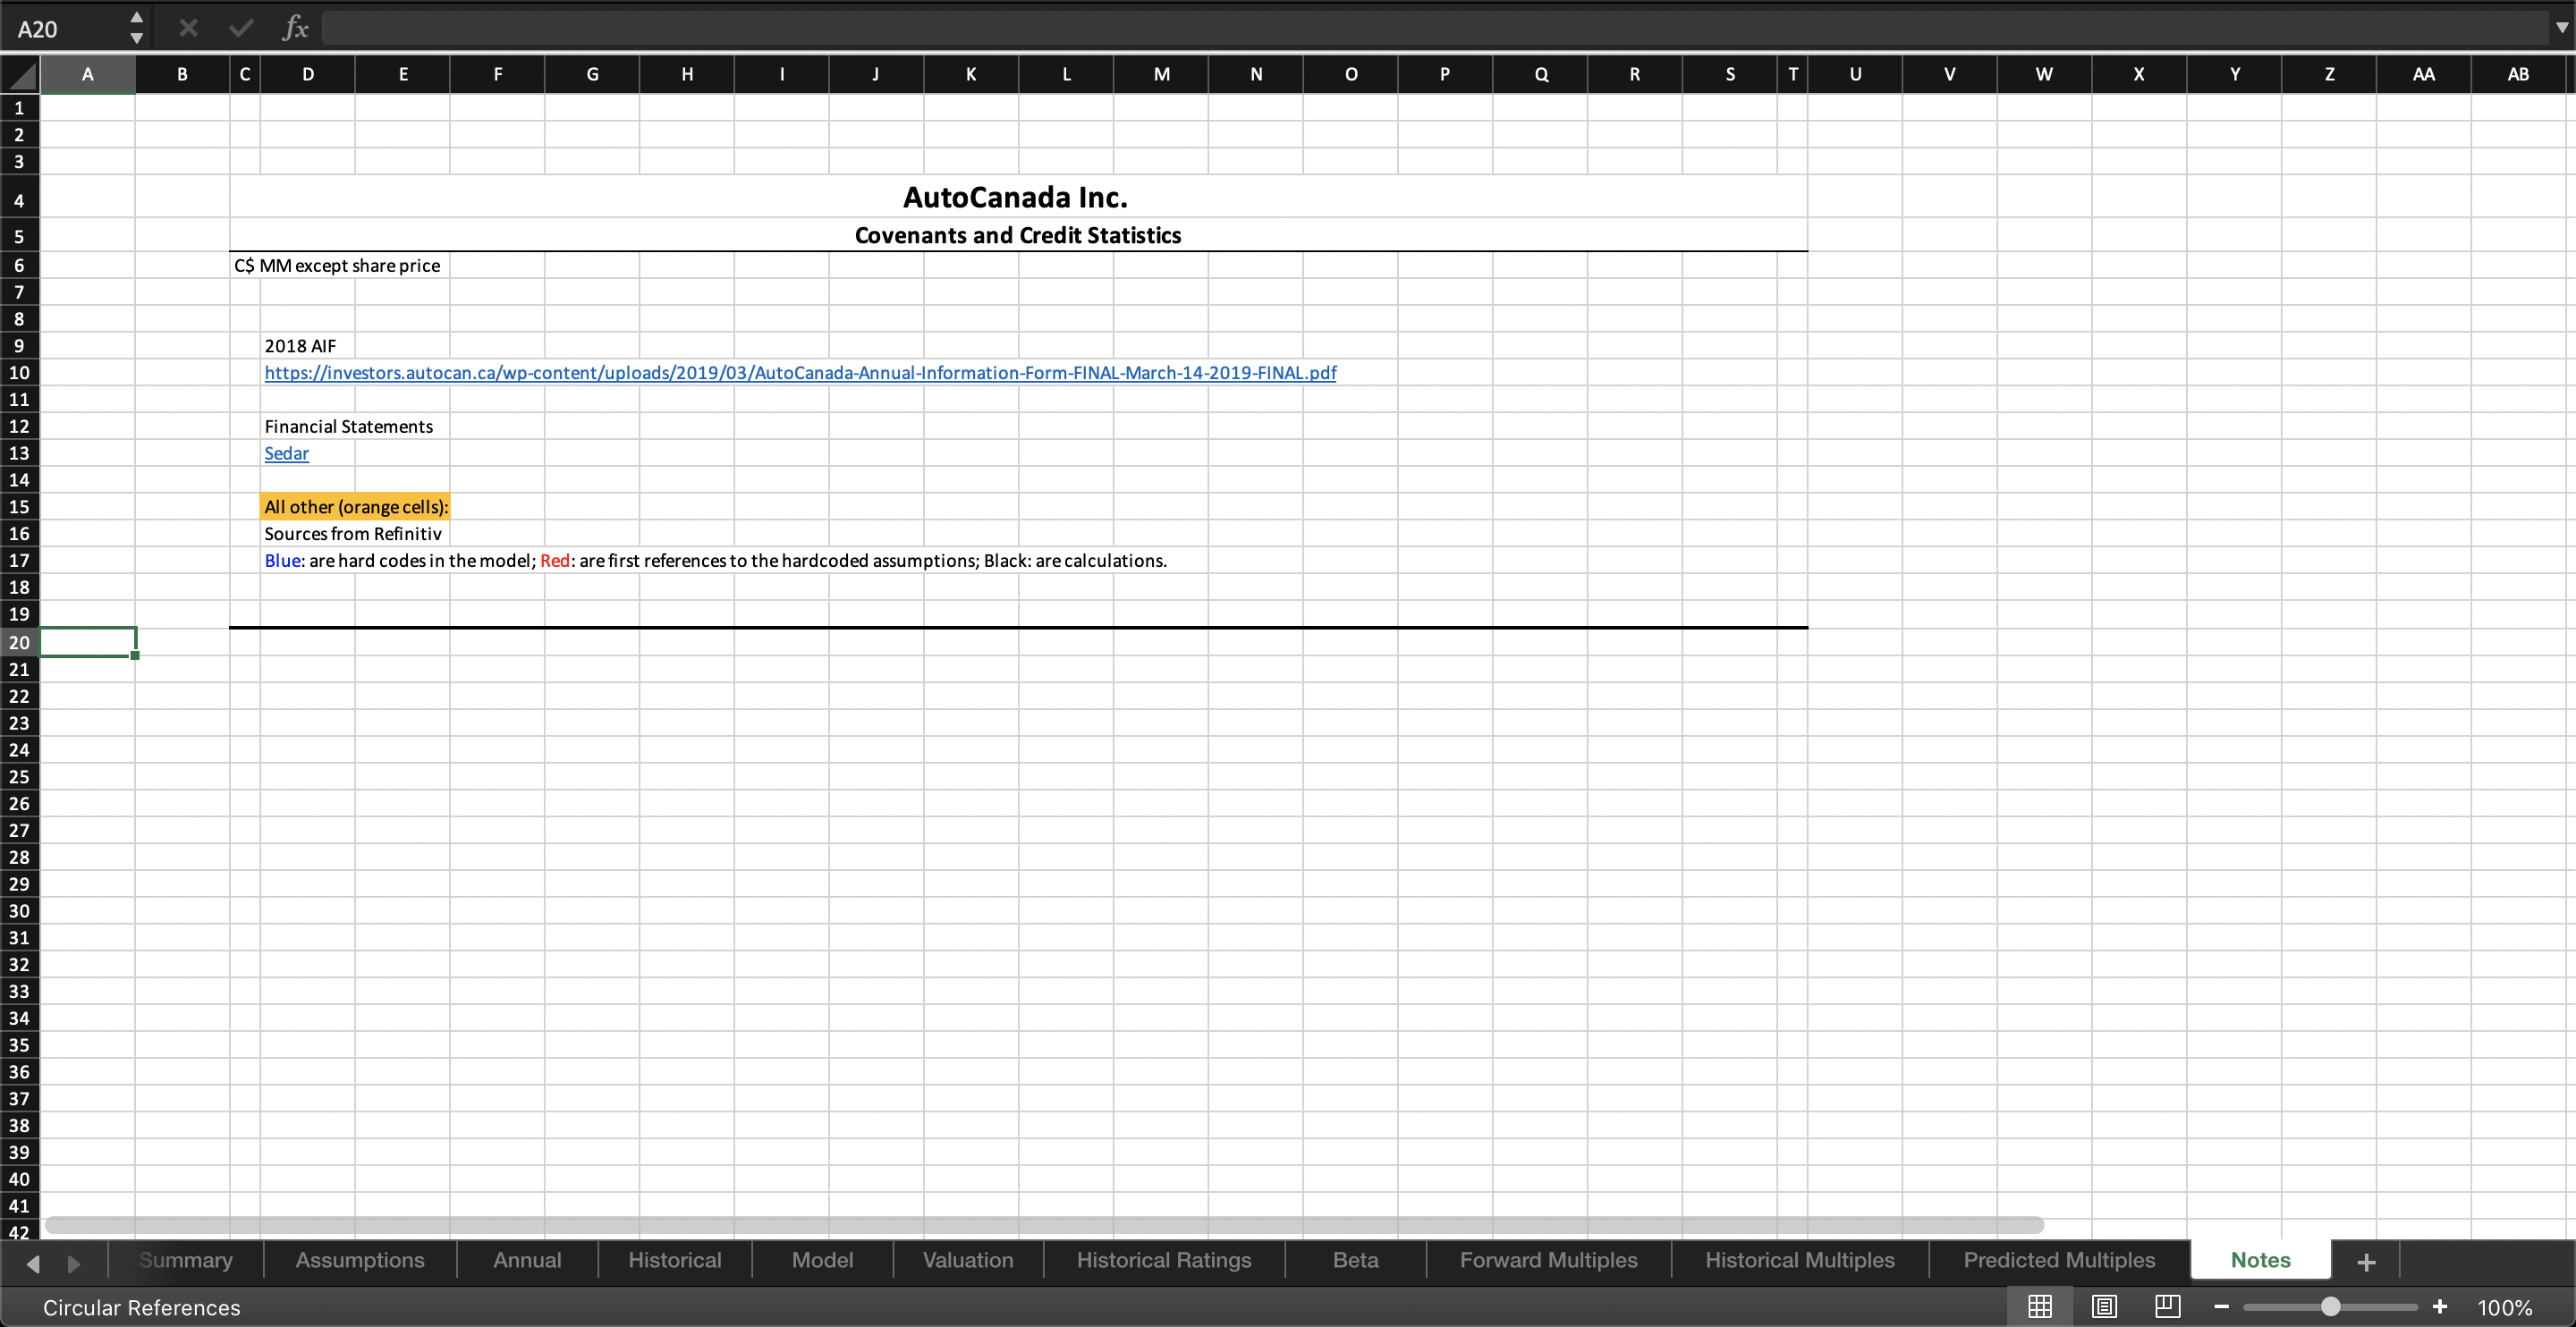Open the Valuation sheet tab
This screenshot has height=1327, width=2576.
pos(968,1260)
